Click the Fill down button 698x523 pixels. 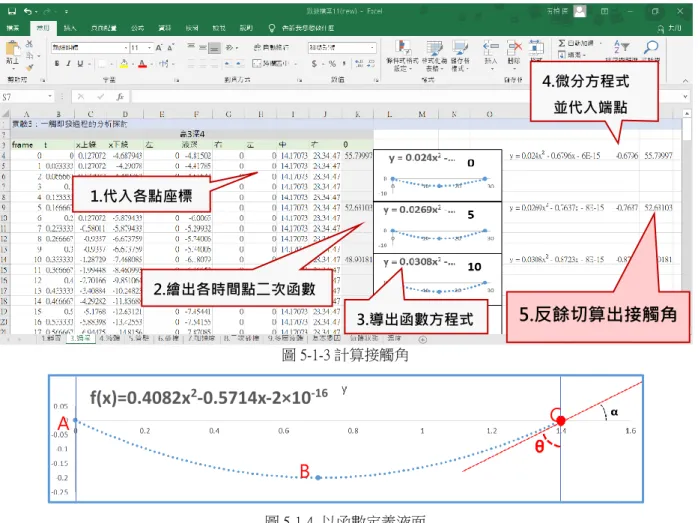[570, 55]
